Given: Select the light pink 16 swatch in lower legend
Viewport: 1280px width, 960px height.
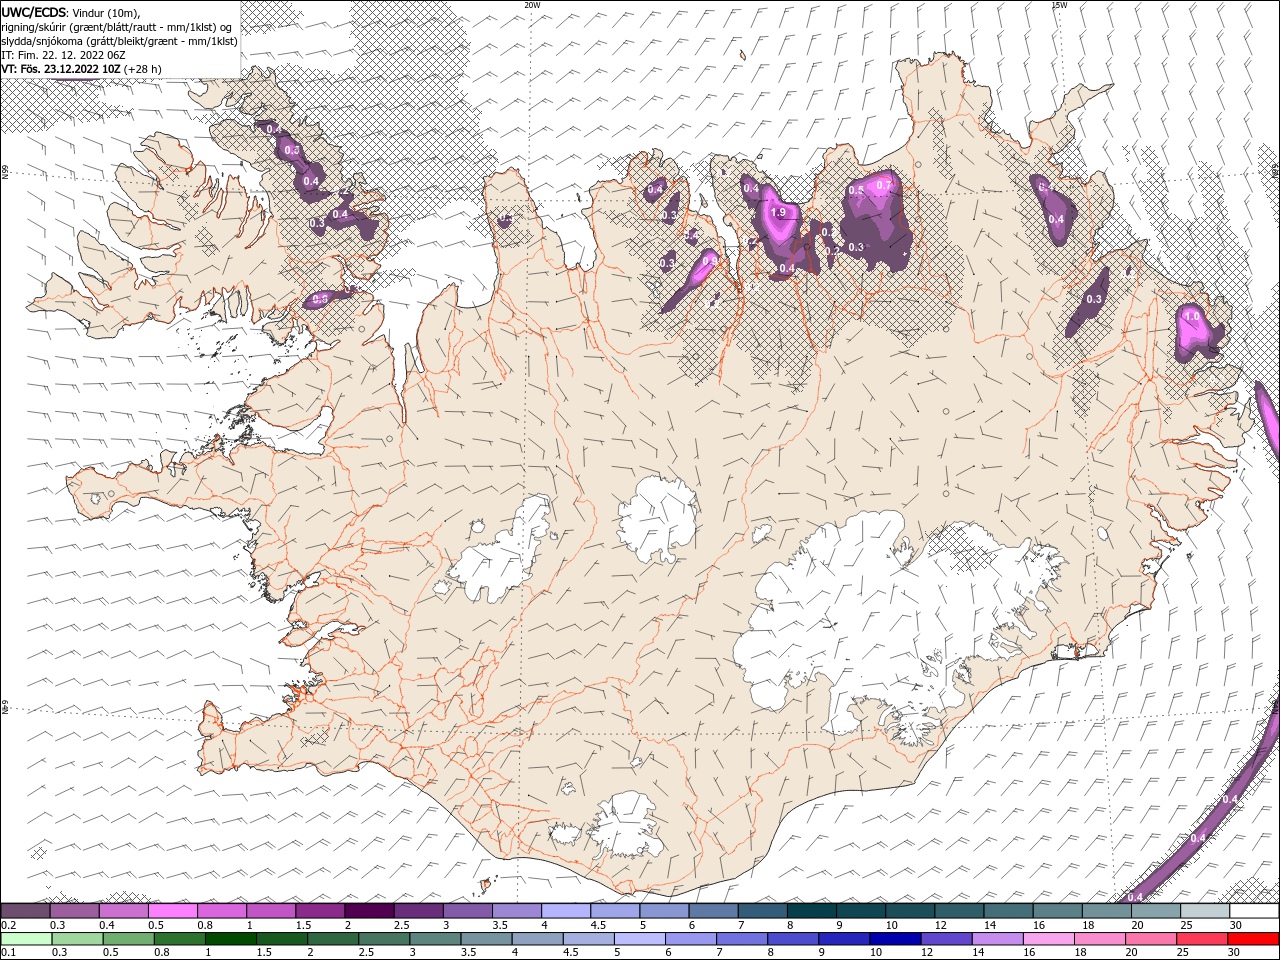Looking at the screenshot, I should (1048, 939).
